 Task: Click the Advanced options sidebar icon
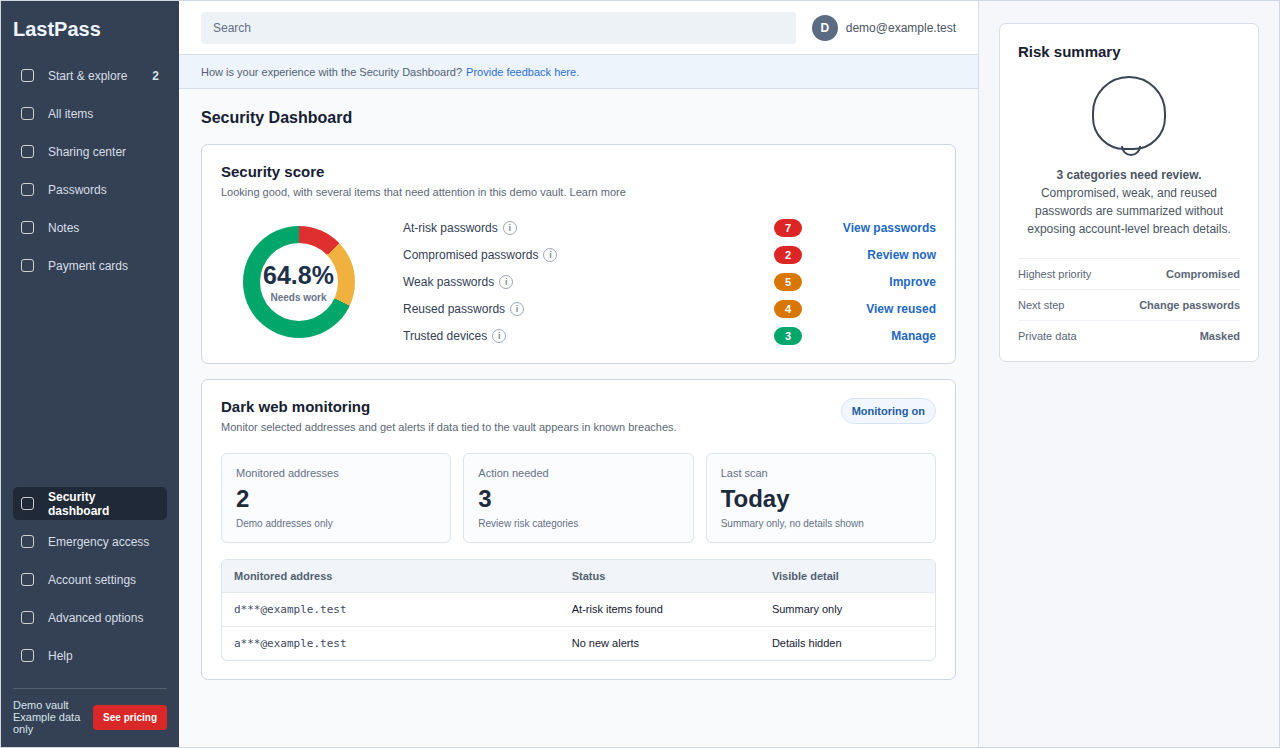(28, 618)
